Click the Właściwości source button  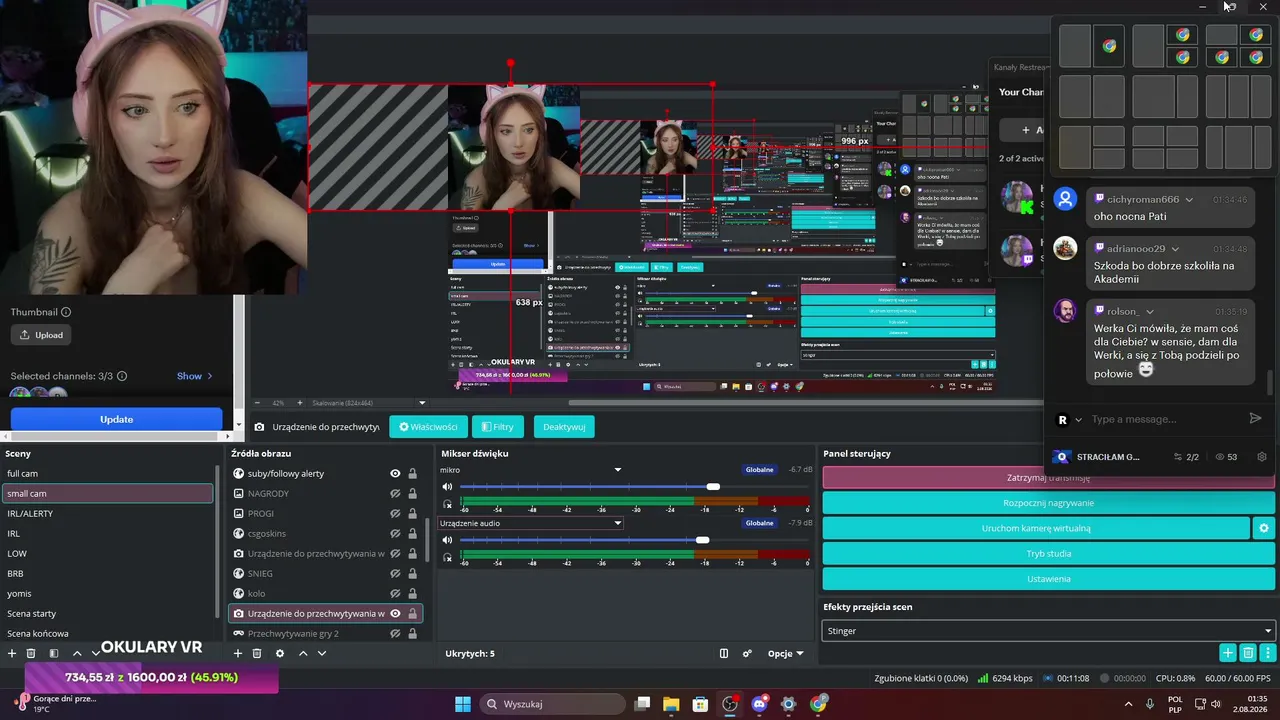(428, 427)
